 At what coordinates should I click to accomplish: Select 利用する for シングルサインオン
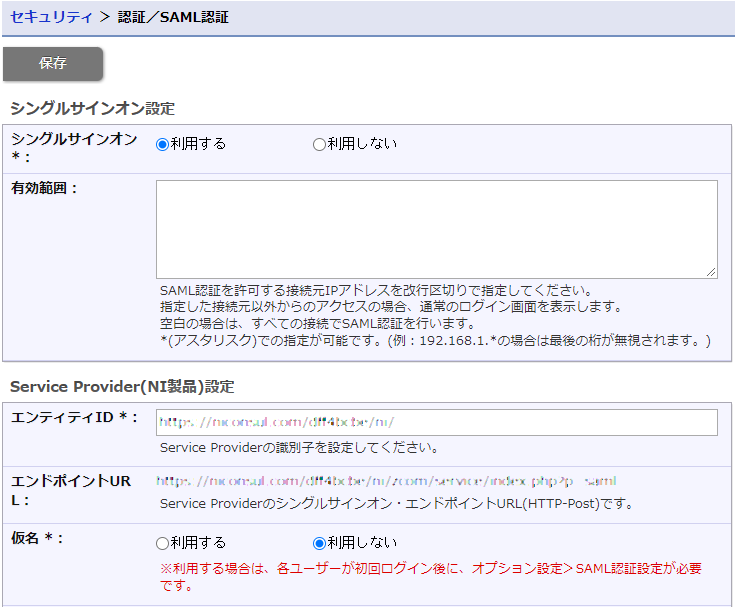pyautogui.click(x=162, y=144)
